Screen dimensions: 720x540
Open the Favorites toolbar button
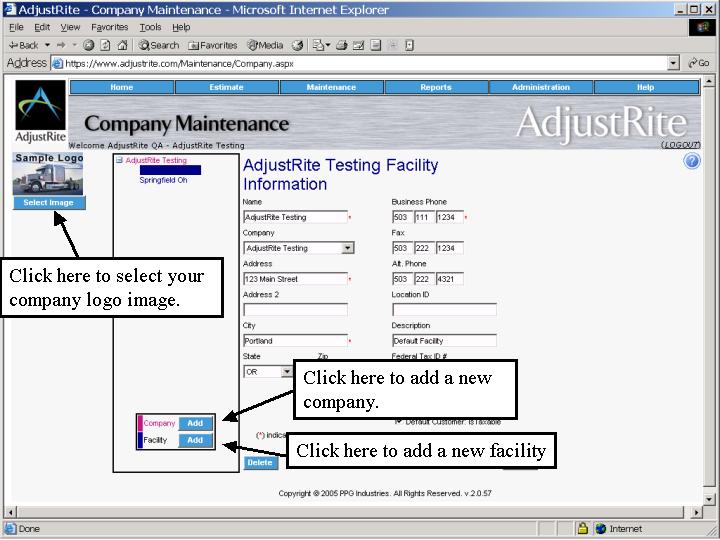pyautogui.click(x=213, y=45)
